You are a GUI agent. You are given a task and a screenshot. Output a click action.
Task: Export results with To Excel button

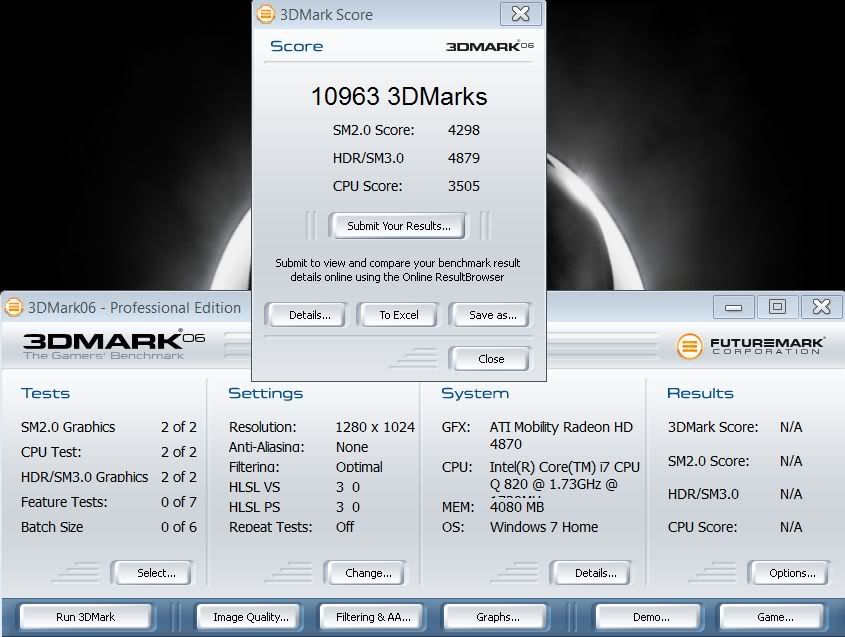398,315
